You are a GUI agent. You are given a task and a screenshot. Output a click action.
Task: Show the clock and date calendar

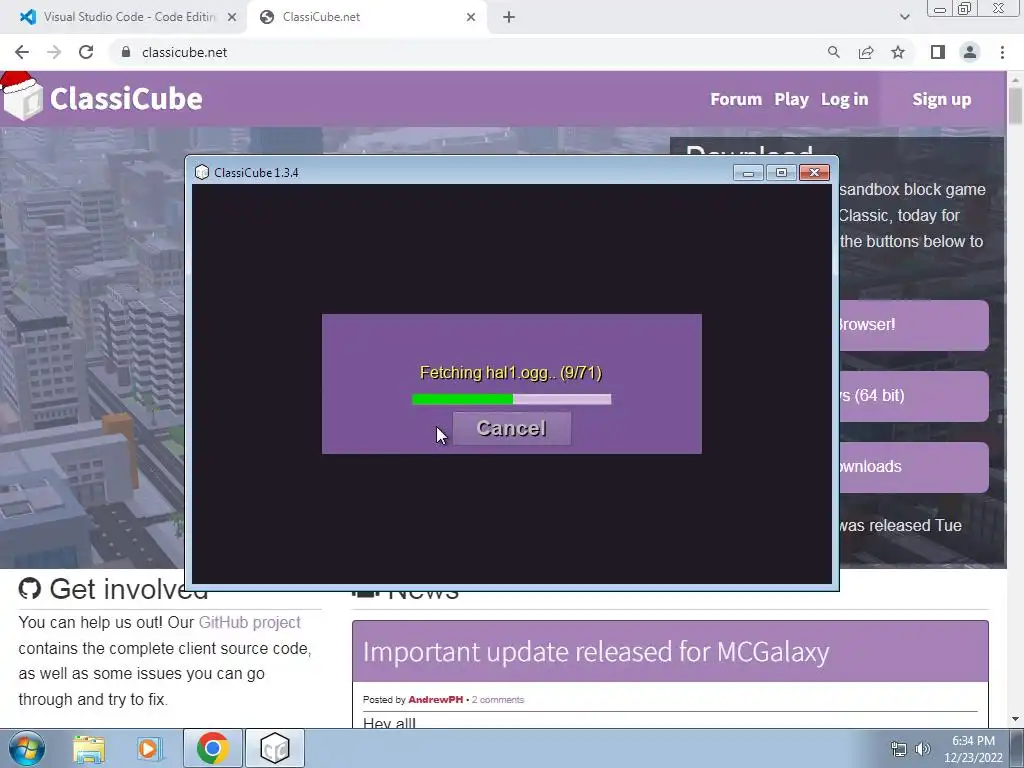tap(973, 749)
